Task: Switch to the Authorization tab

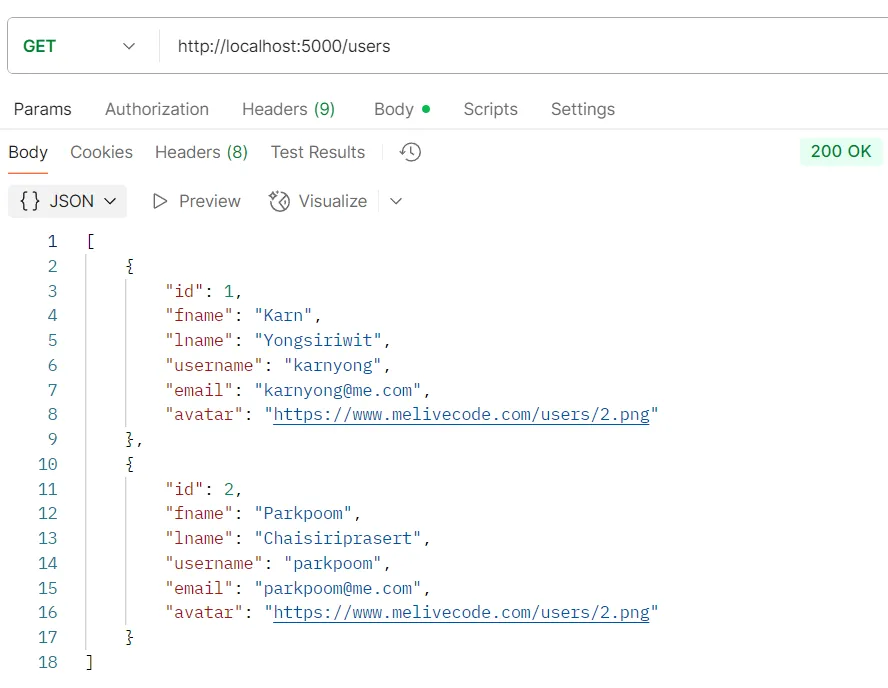Action: tap(156, 109)
